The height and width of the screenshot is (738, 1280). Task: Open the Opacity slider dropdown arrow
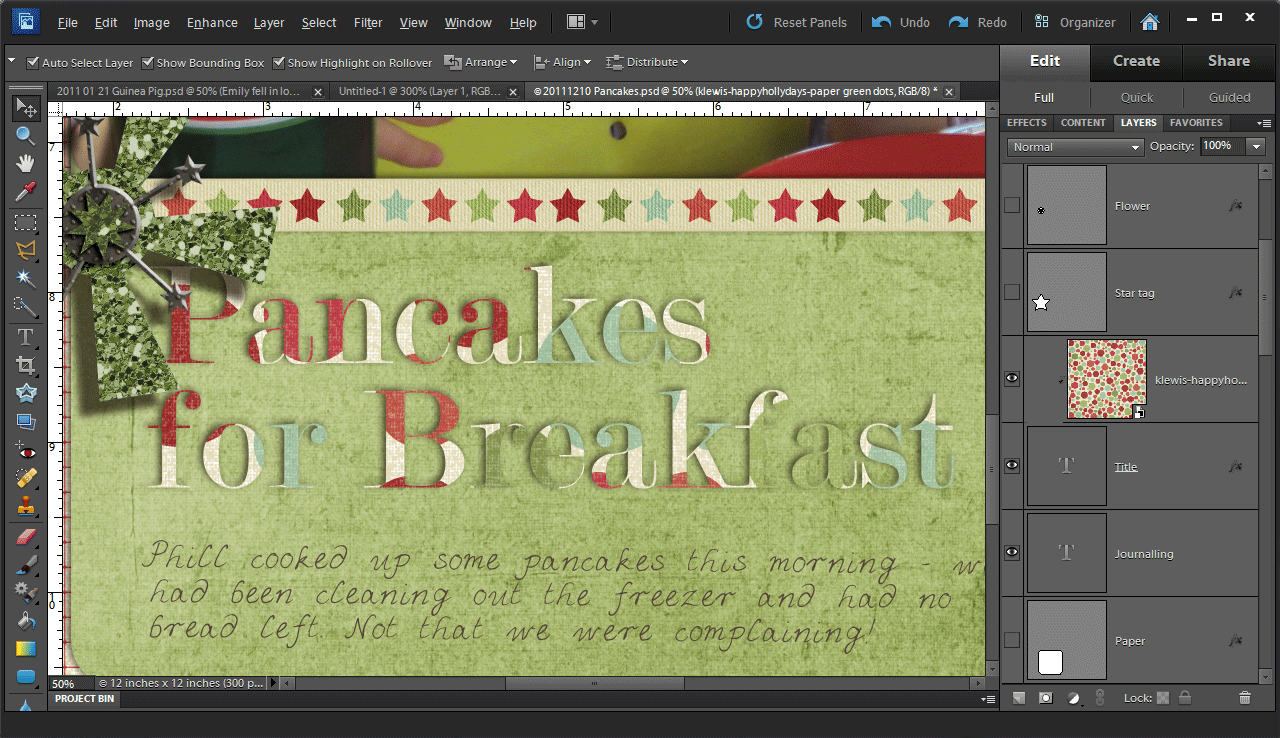point(1256,147)
